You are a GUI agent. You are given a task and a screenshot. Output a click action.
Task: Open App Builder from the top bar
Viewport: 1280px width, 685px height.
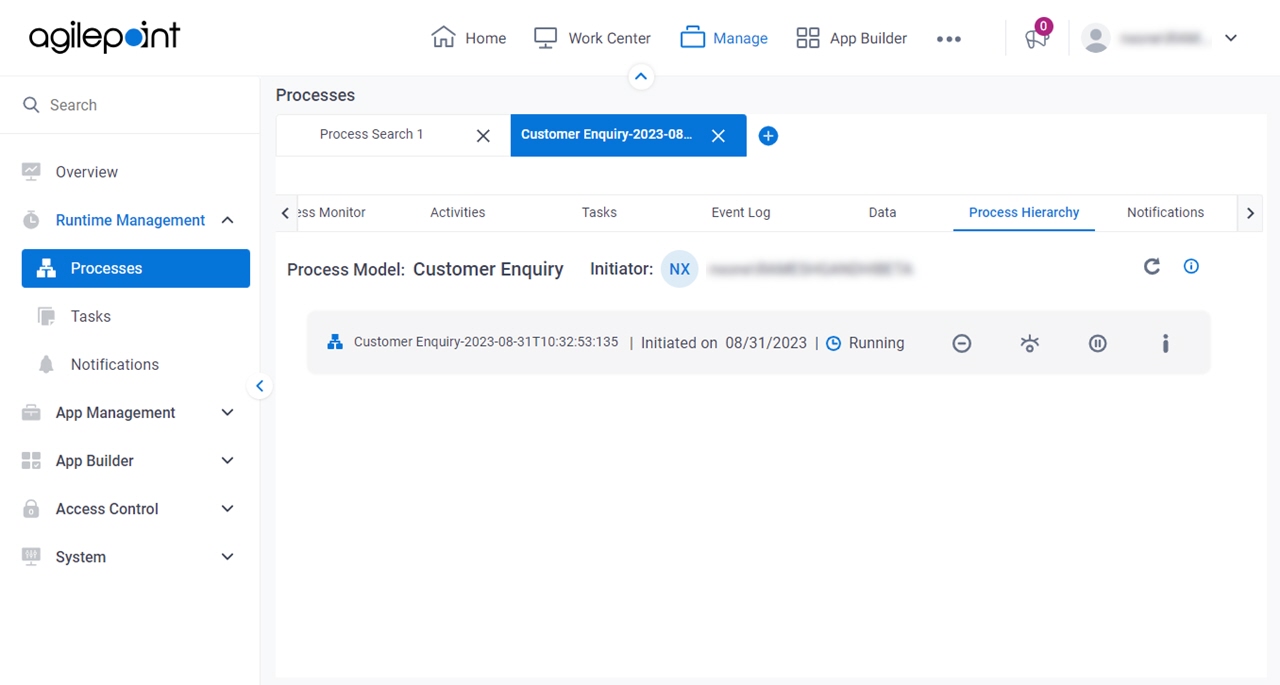[851, 38]
